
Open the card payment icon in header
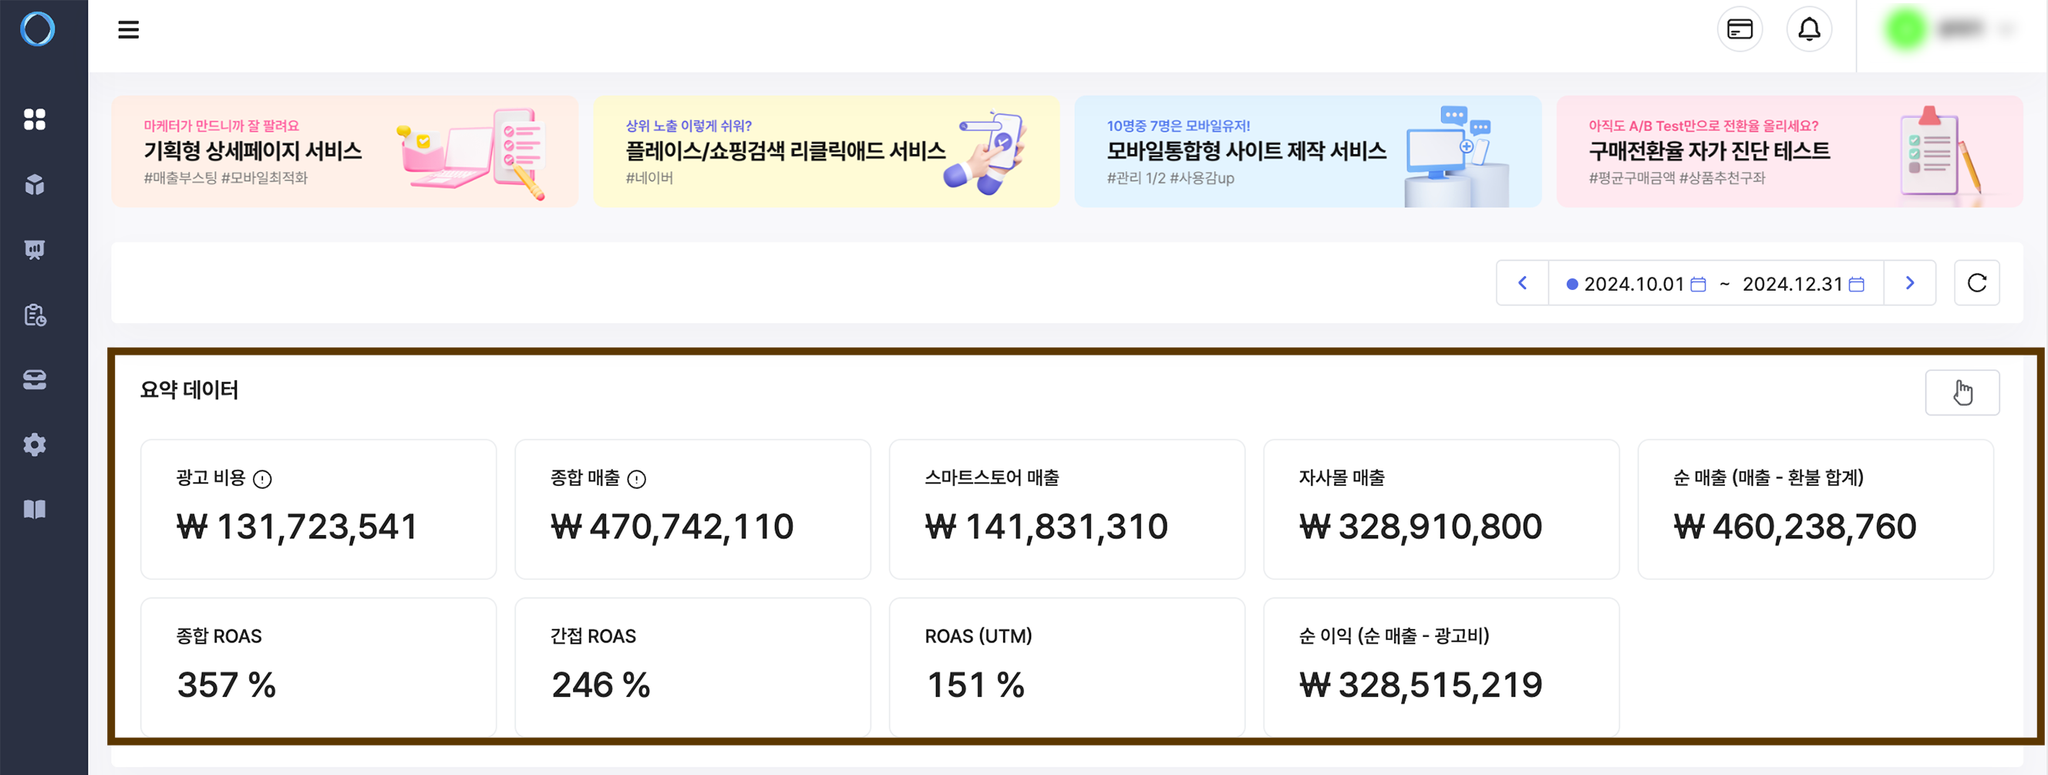point(1740,30)
